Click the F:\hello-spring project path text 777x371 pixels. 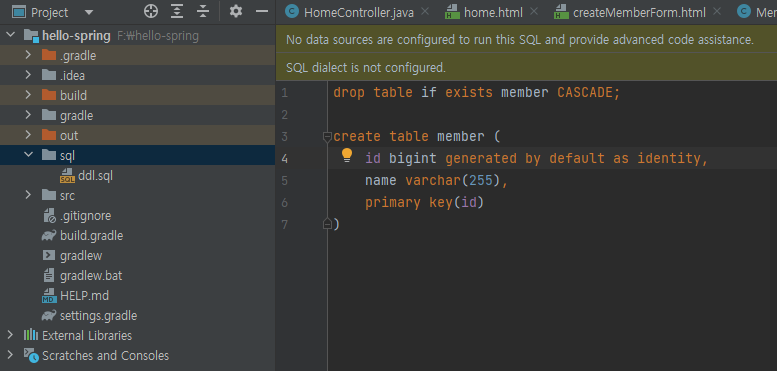point(158,36)
